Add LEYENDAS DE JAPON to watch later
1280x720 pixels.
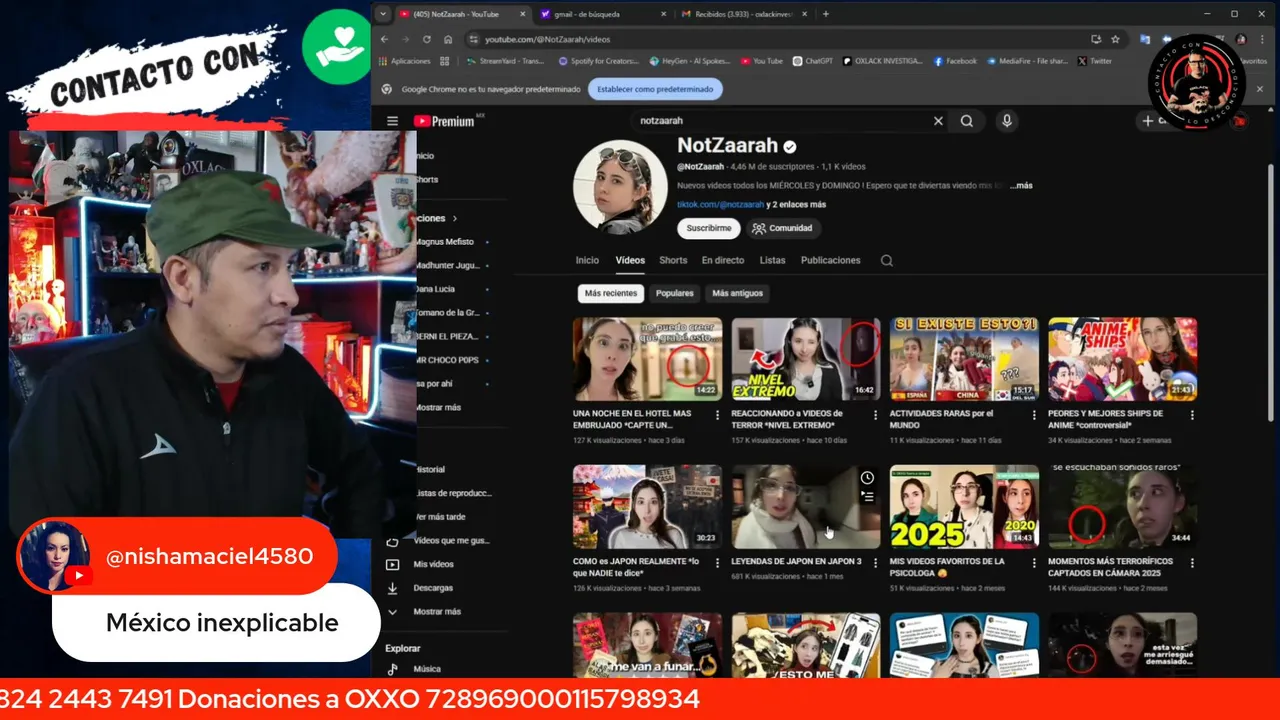pyautogui.click(x=867, y=478)
